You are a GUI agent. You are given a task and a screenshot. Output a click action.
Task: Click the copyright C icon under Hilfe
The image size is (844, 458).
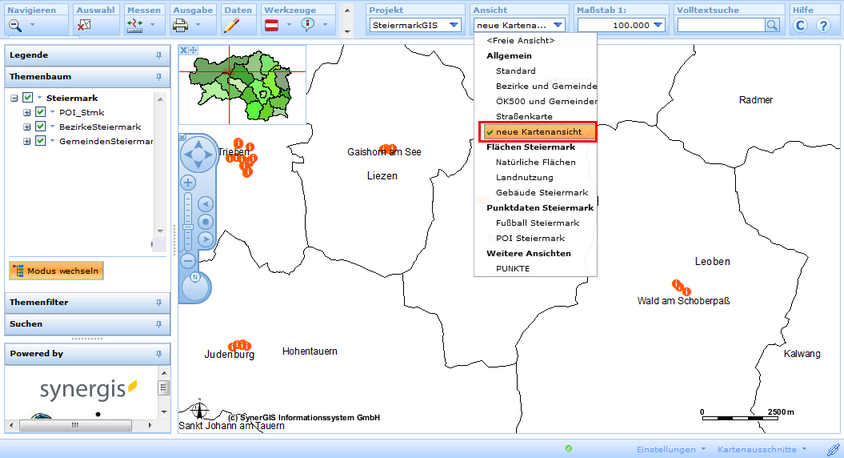pos(800,25)
